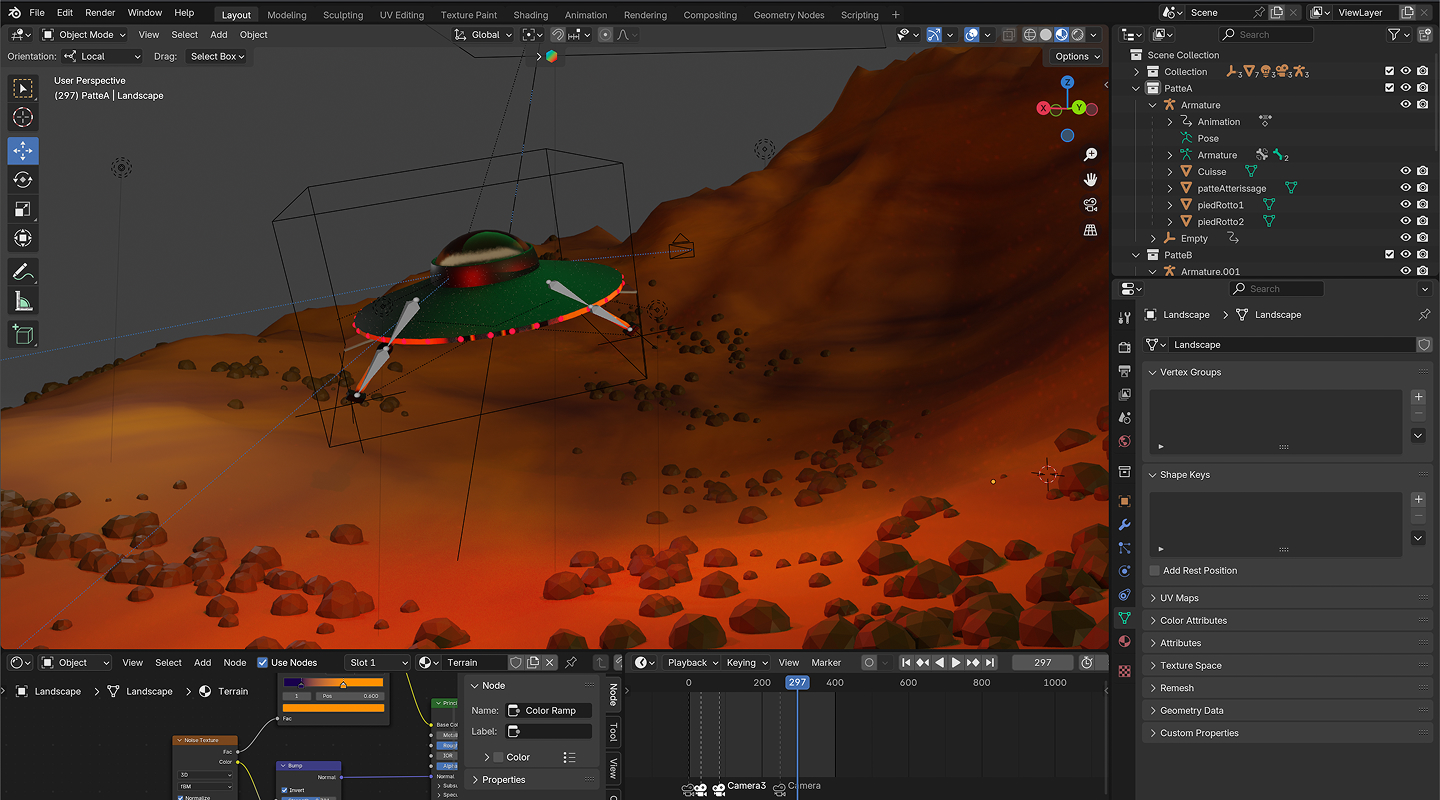Image resolution: width=1440 pixels, height=800 pixels.
Task: Open the Material properties tab
Action: point(1125,642)
